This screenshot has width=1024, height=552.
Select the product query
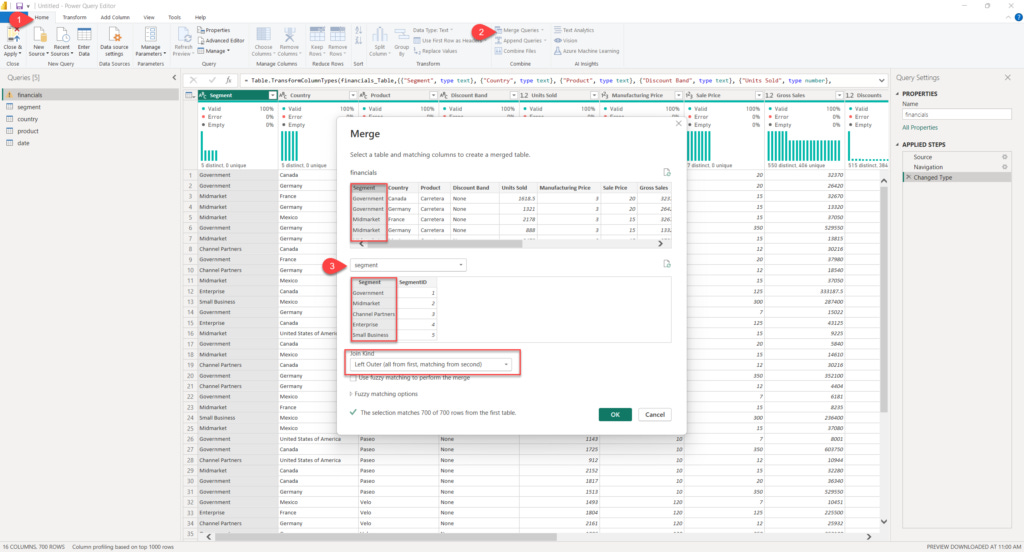[x=91, y=131]
